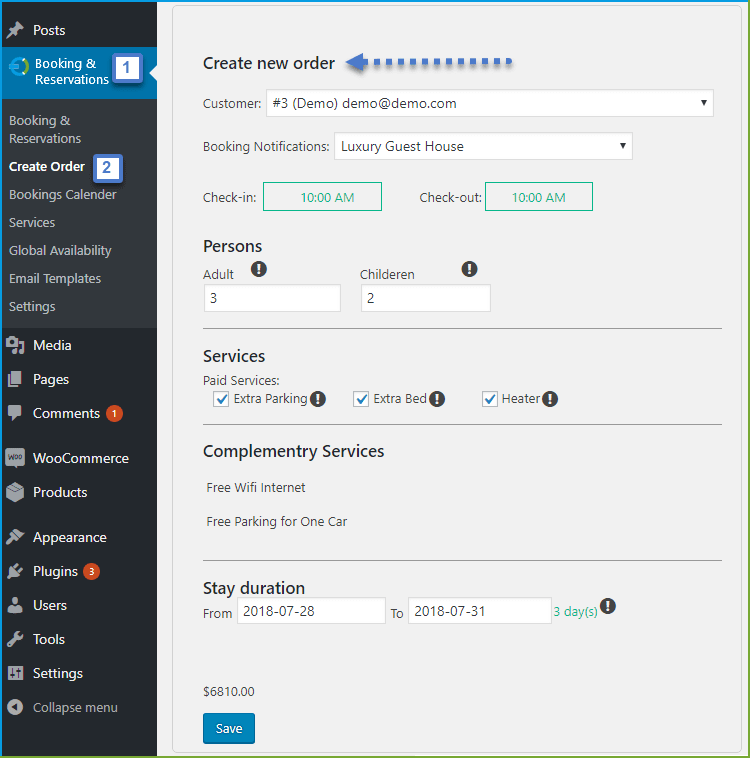The width and height of the screenshot is (750, 758).
Task: Click info icon beside Extra Parking
Action: point(318,399)
